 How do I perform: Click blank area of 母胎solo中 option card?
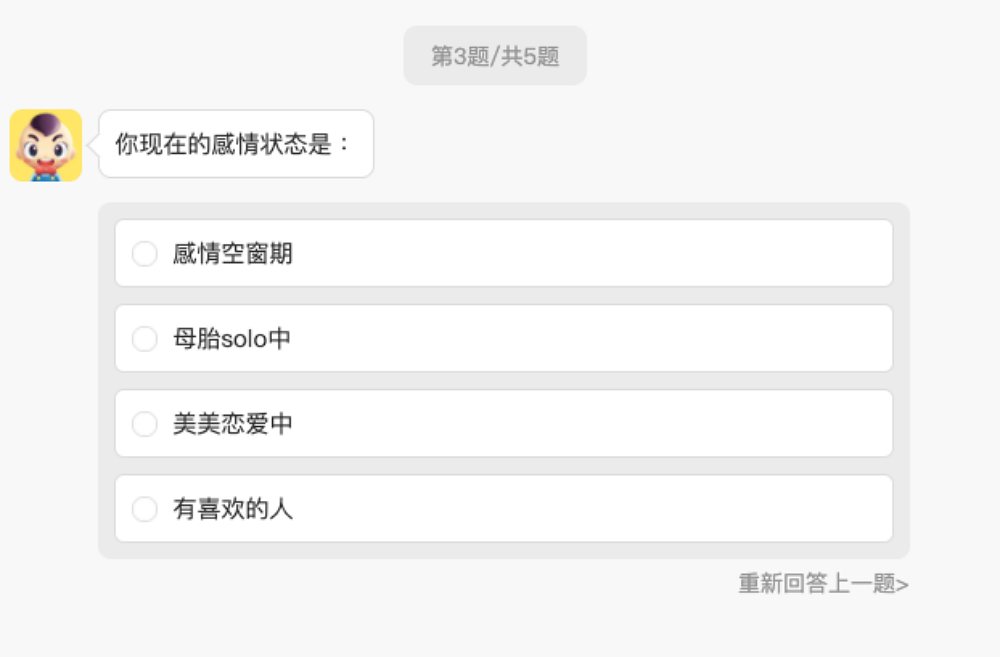click(x=600, y=339)
